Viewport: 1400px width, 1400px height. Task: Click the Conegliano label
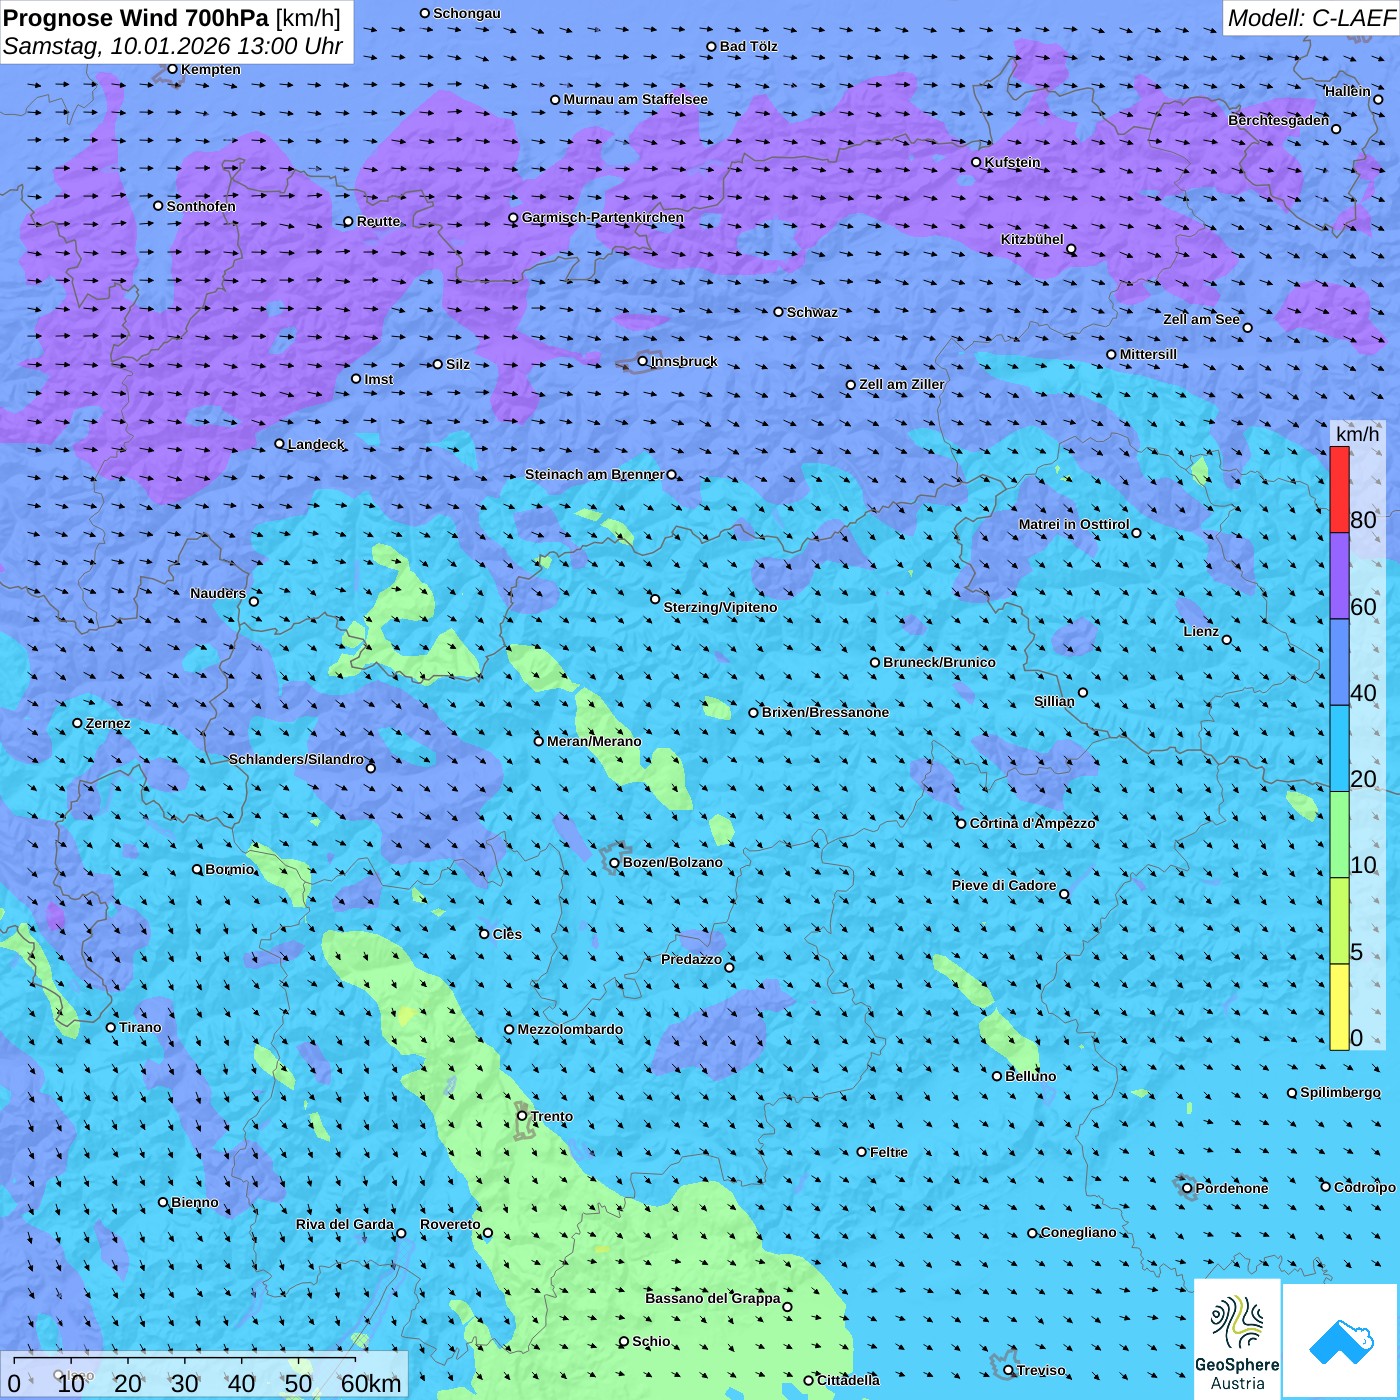pos(1078,1232)
